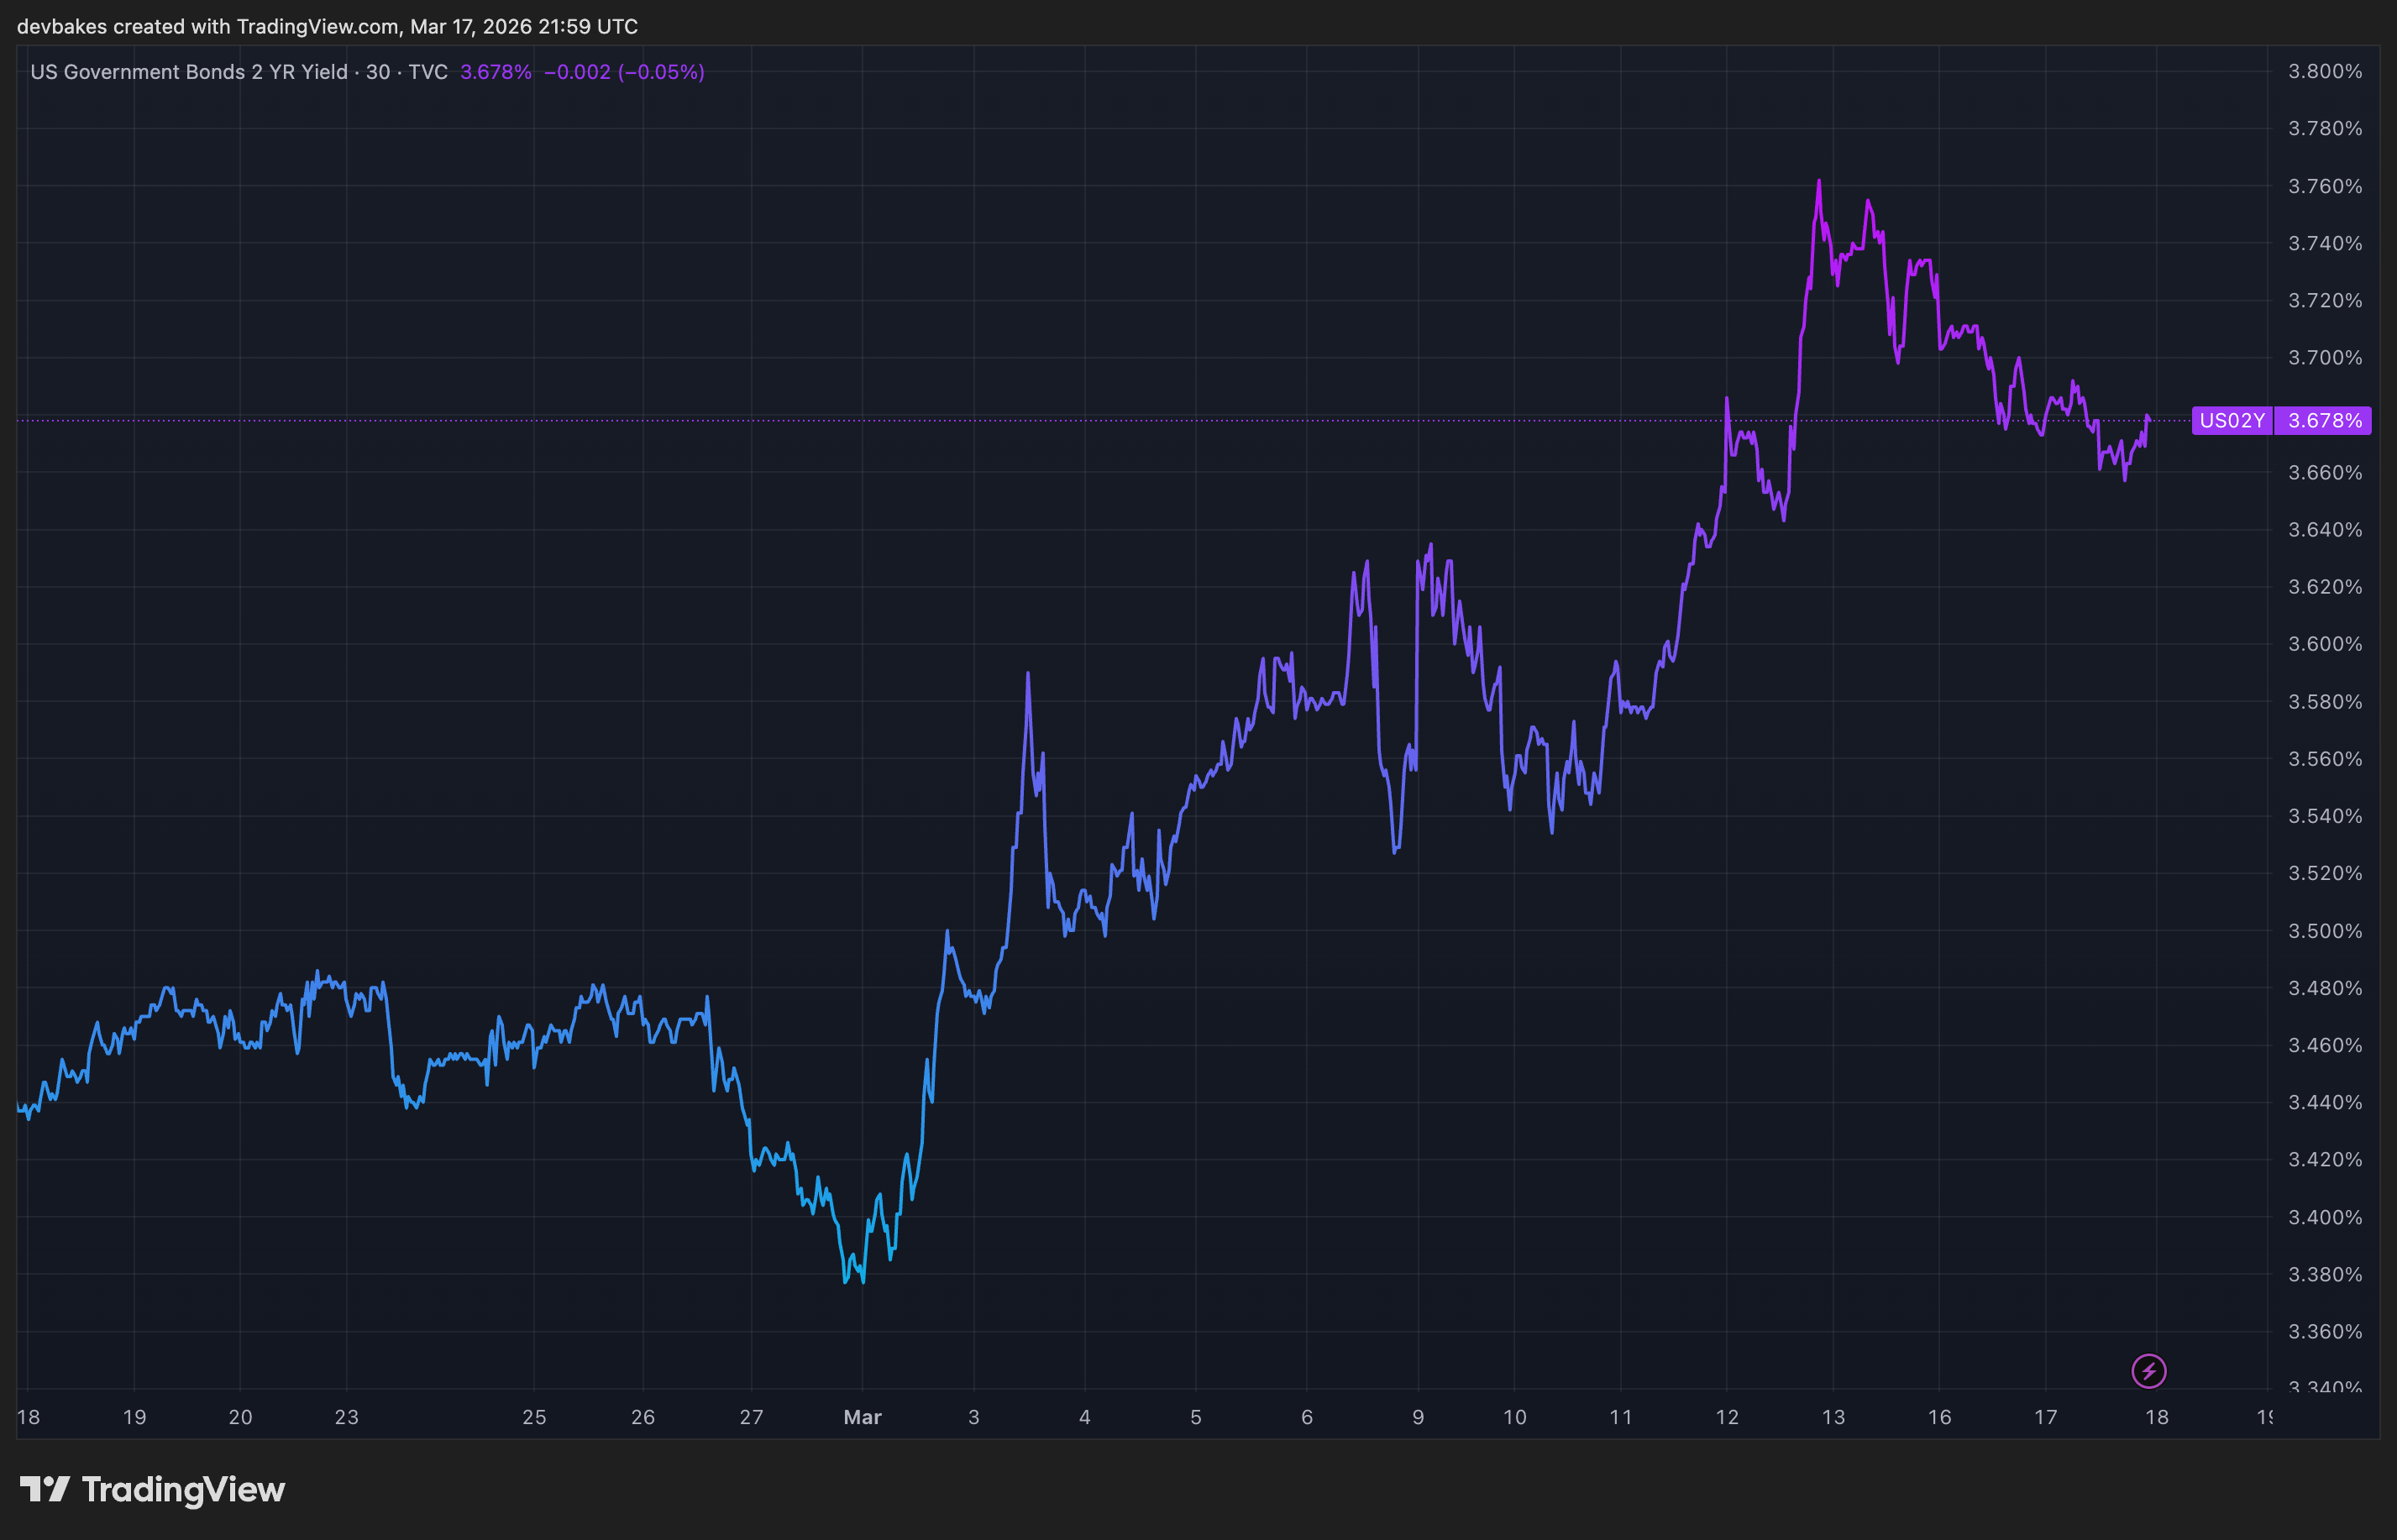Click the 3.500% price axis label
The width and height of the screenshot is (2397, 1540).
tap(2324, 931)
